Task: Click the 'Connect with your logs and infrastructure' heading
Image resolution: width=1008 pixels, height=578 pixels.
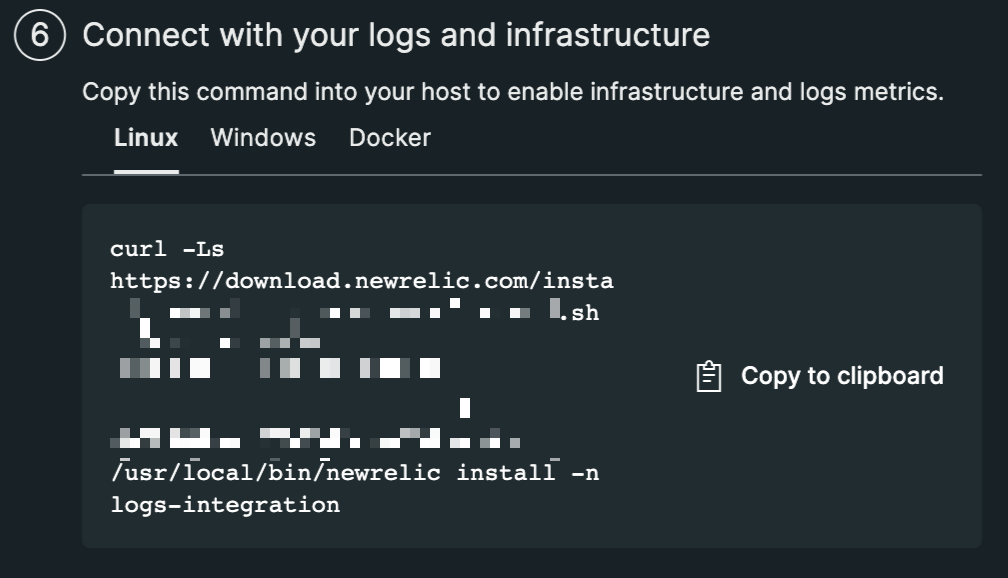Action: [x=396, y=35]
